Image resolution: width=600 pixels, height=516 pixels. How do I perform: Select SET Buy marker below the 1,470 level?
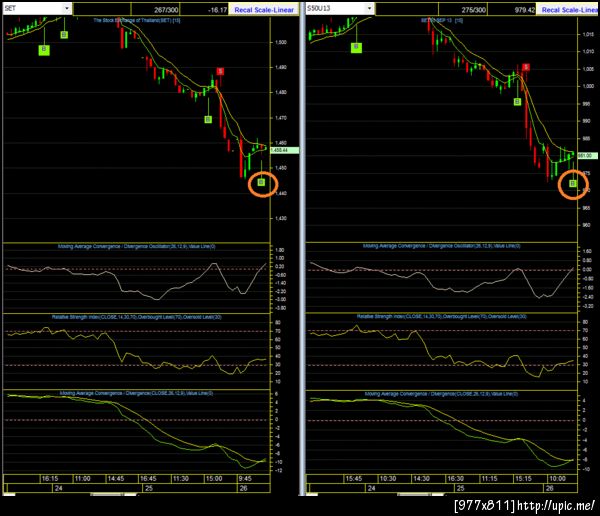pos(208,119)
